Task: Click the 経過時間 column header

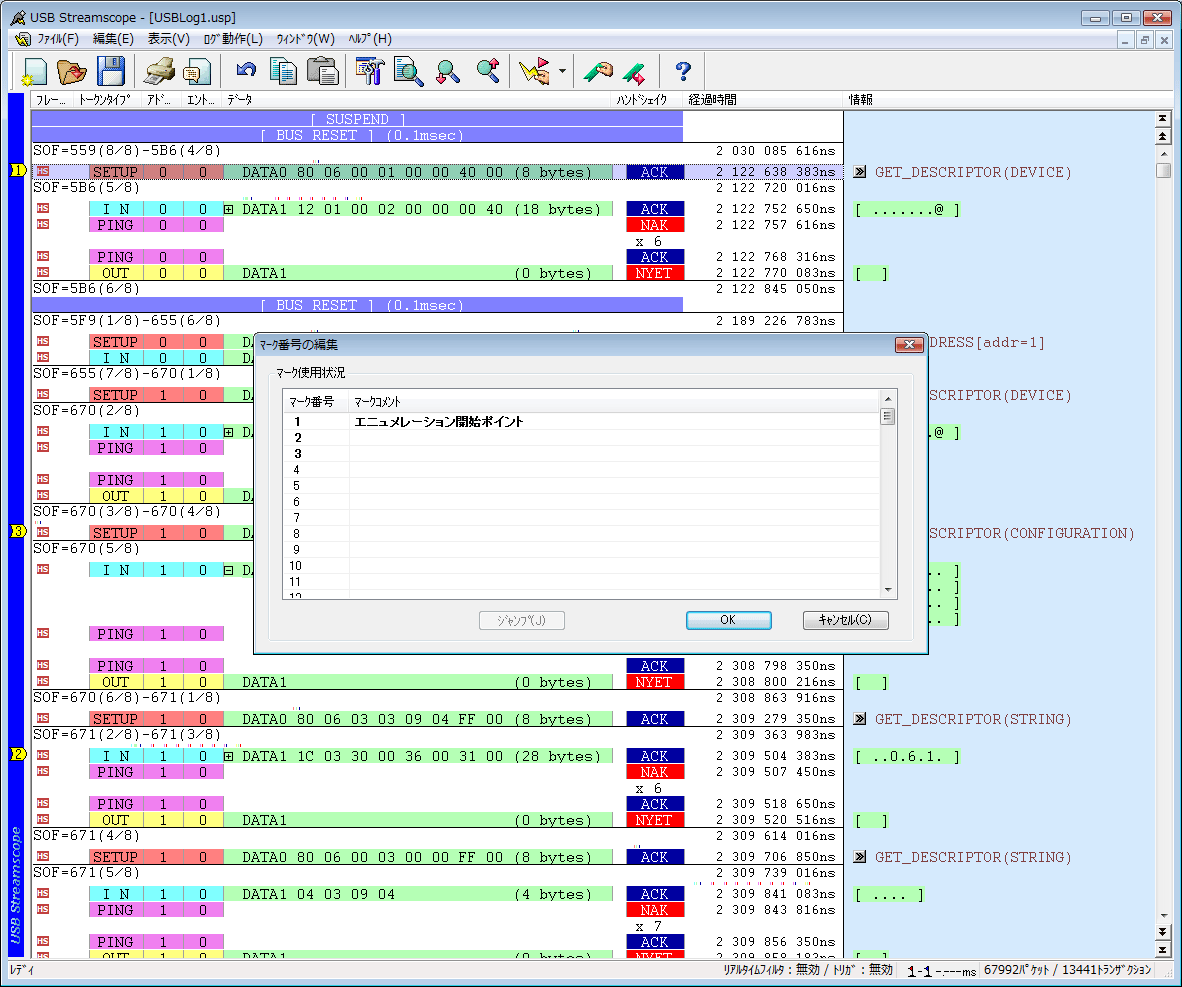Action: coord(762,100)
